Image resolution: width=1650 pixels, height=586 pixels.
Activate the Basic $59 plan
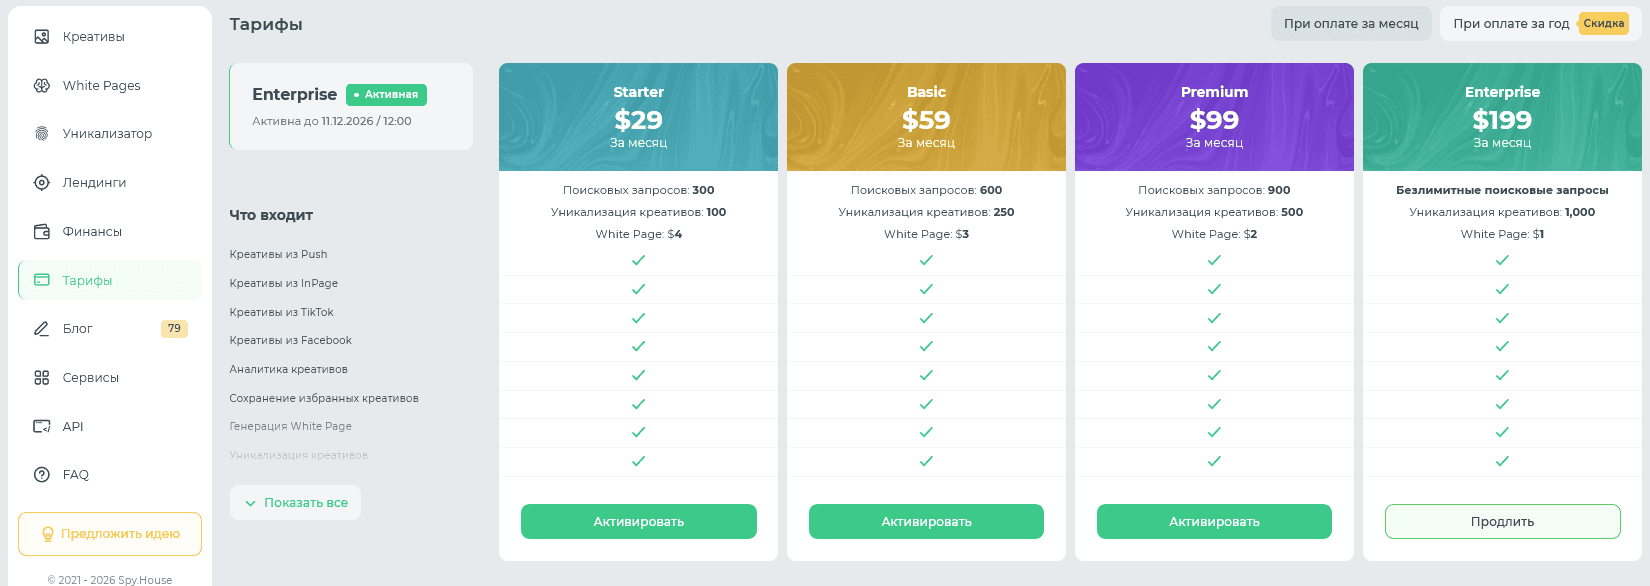pyautogui.click(x=926, y=522)
